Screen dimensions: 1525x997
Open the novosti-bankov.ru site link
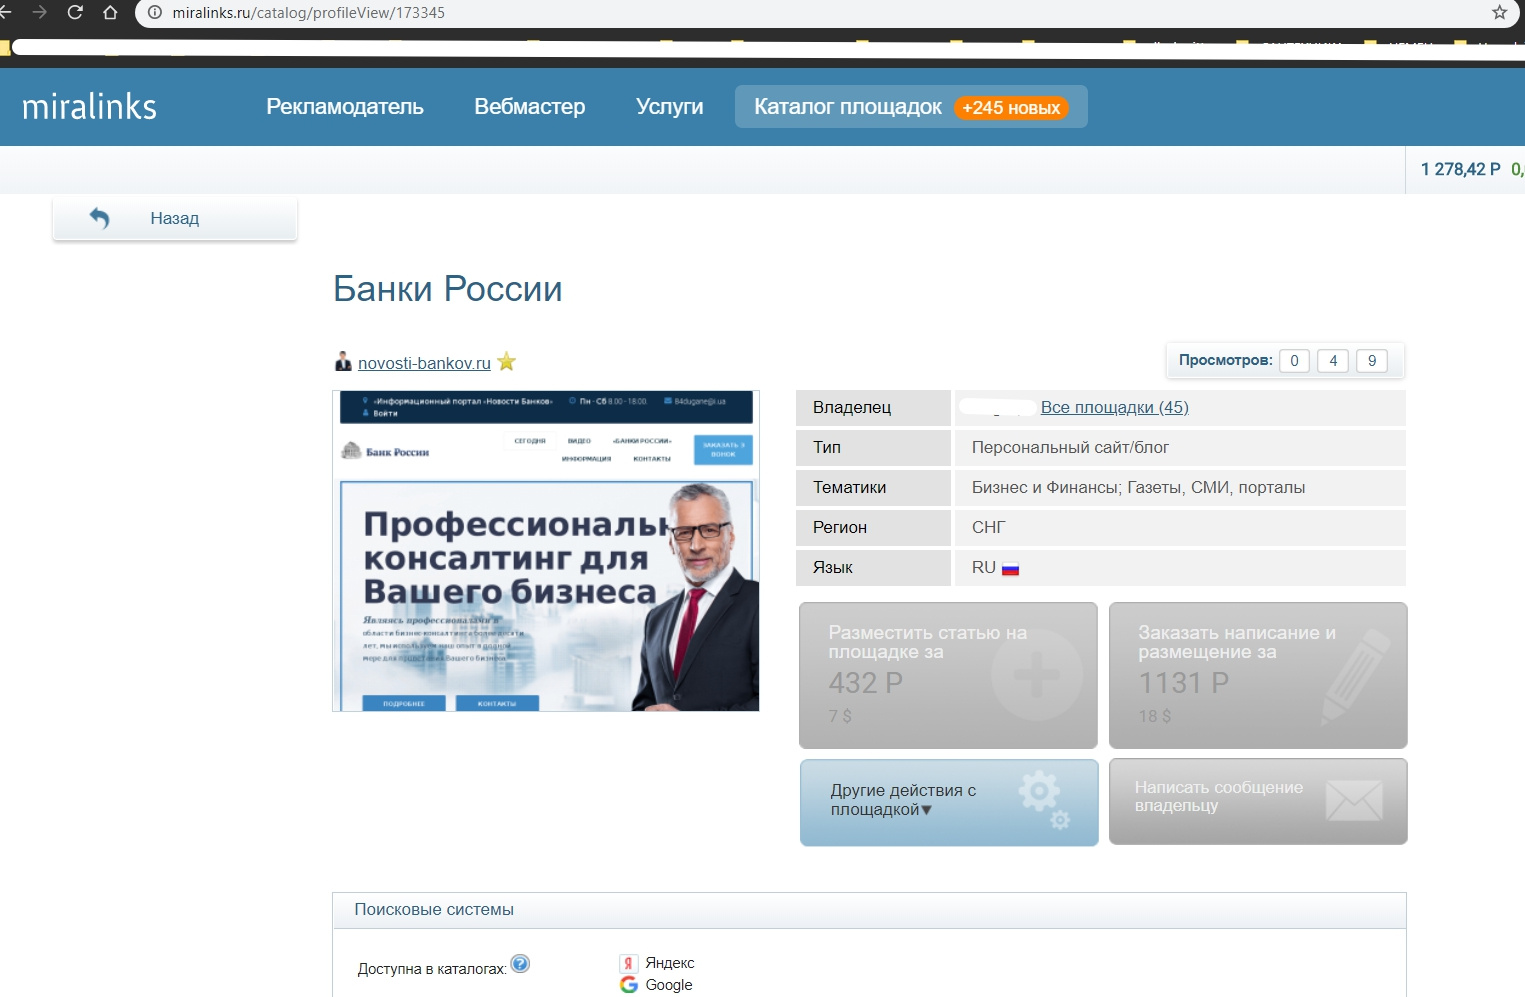point(424,363)
